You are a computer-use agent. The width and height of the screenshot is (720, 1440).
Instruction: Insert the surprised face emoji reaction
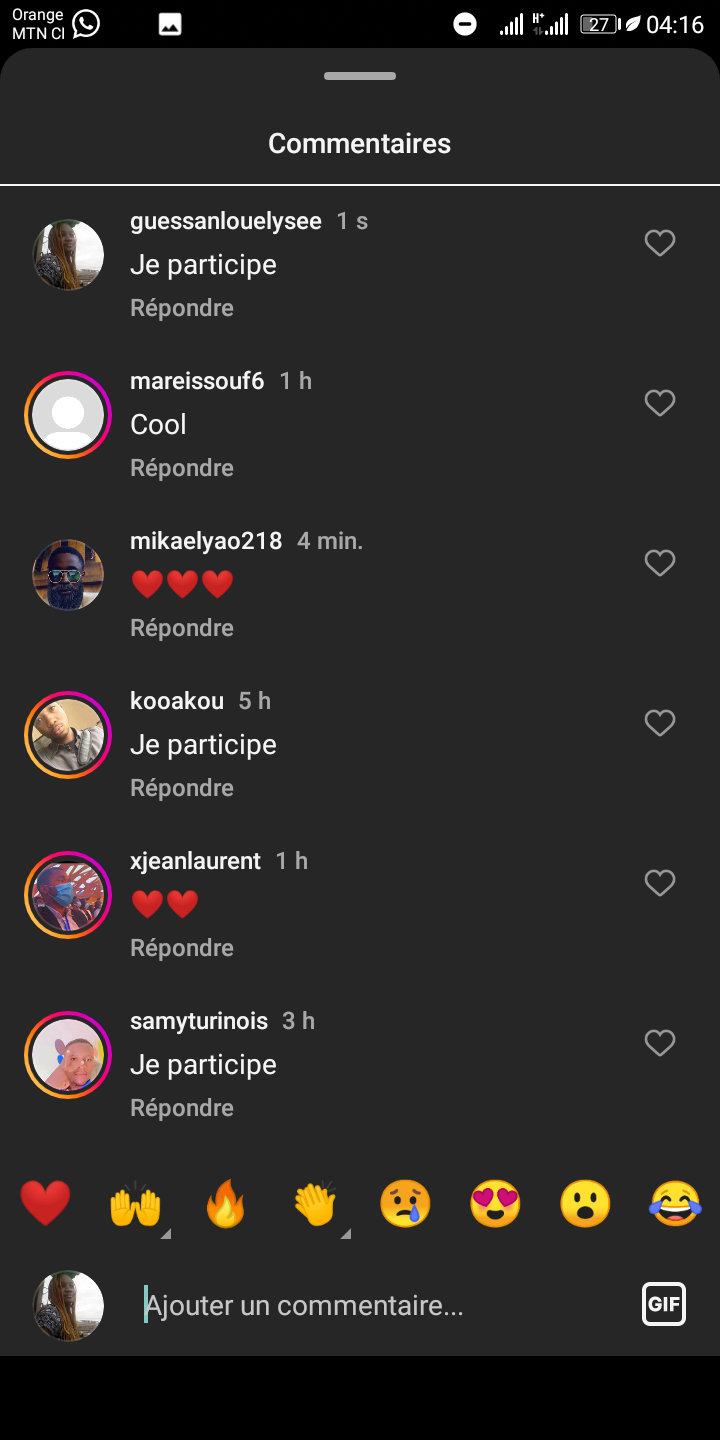(x=585, y=1203)
